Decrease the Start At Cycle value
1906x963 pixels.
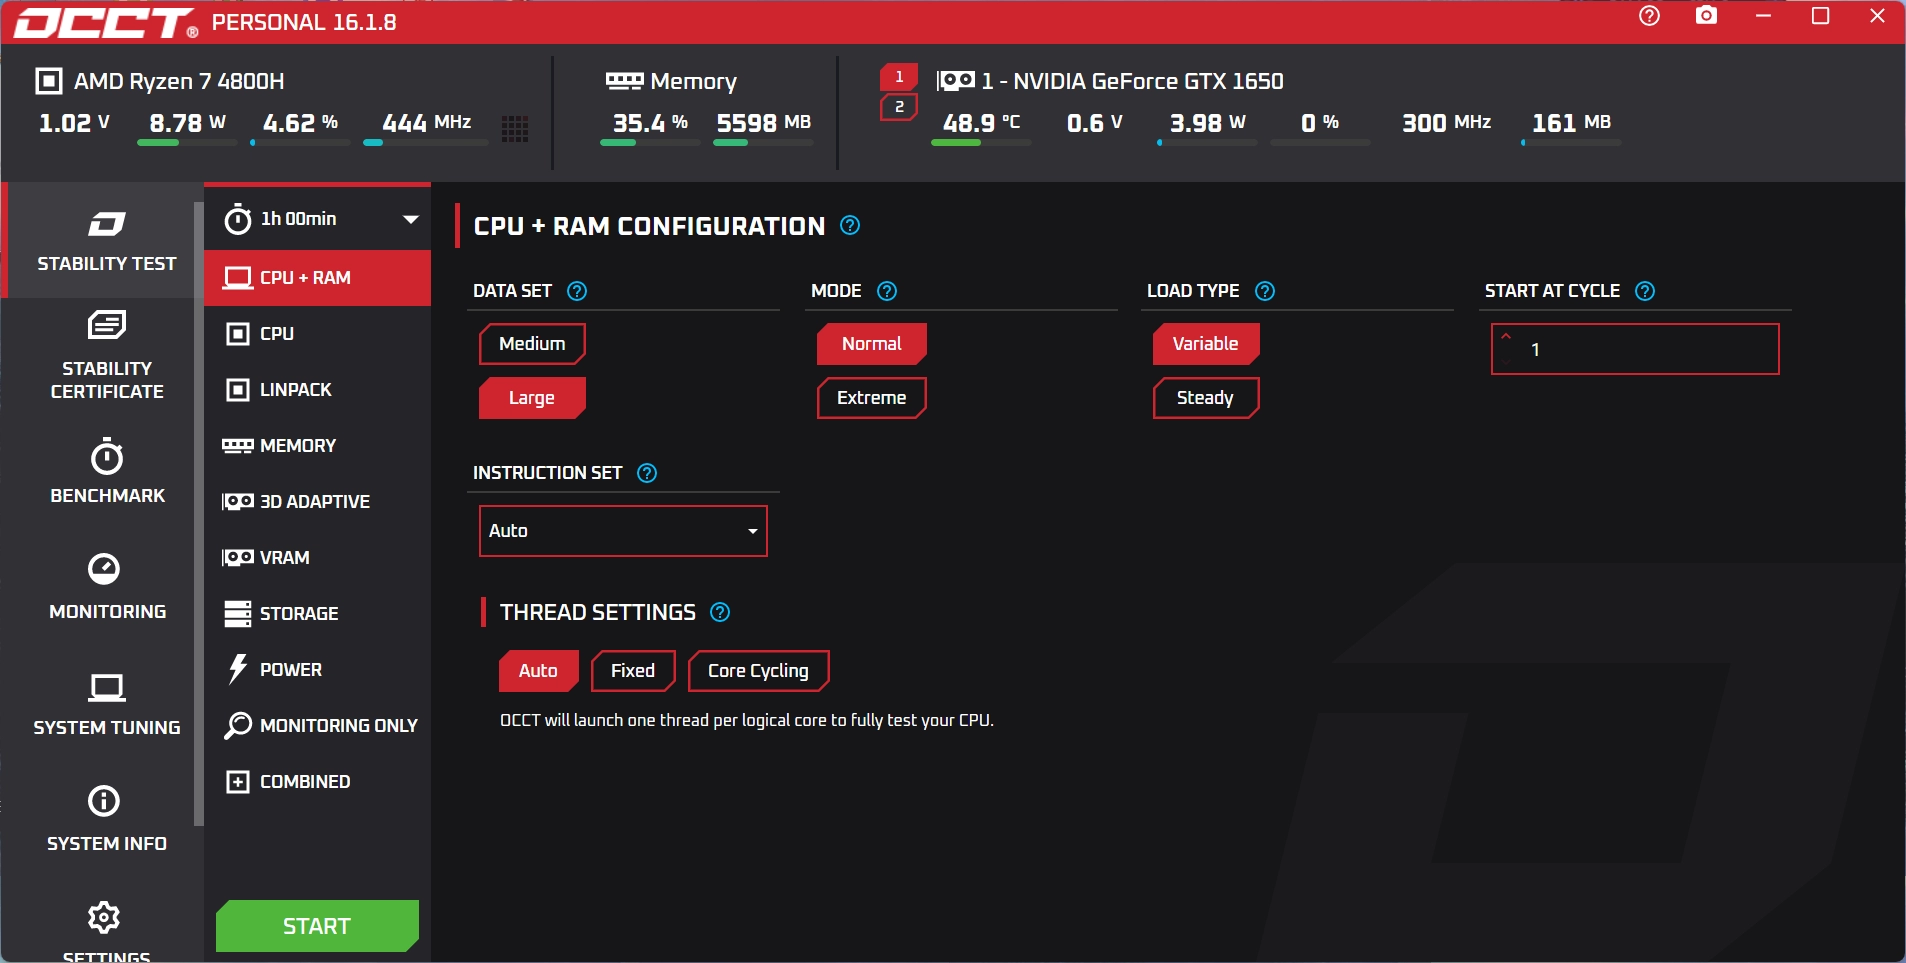1506,361
